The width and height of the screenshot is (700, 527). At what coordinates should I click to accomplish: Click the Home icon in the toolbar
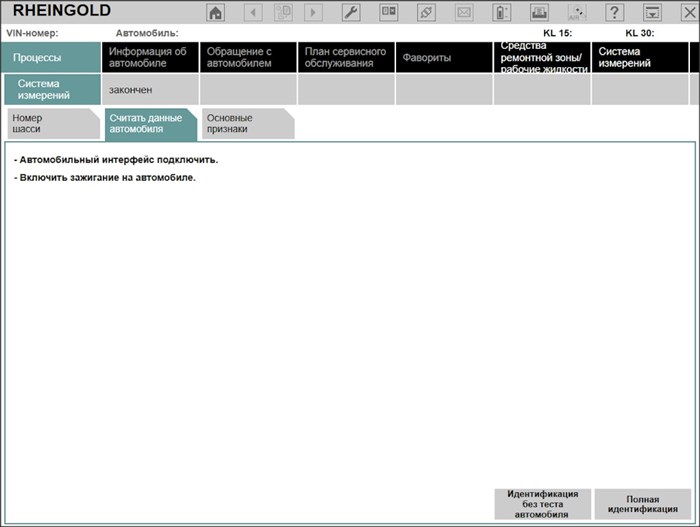tap(215, 13)
